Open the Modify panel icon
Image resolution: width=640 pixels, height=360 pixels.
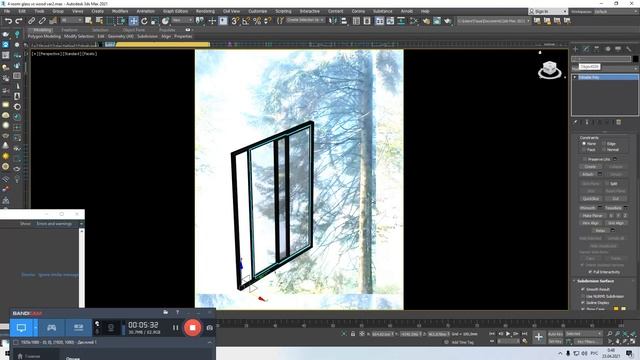tap(586, 49)
